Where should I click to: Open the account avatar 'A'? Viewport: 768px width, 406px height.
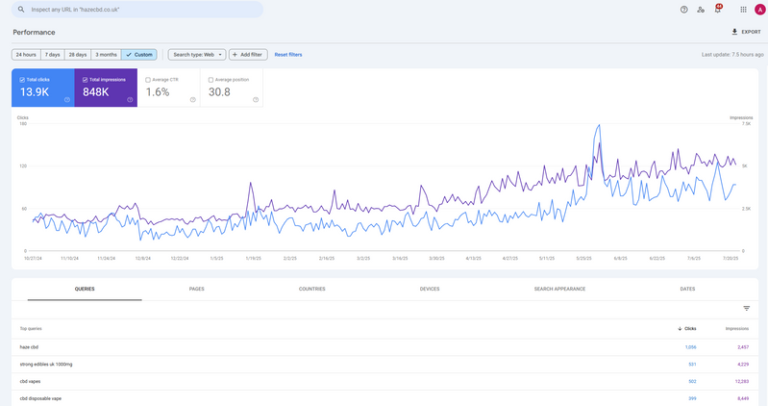(x=760, y=9)
